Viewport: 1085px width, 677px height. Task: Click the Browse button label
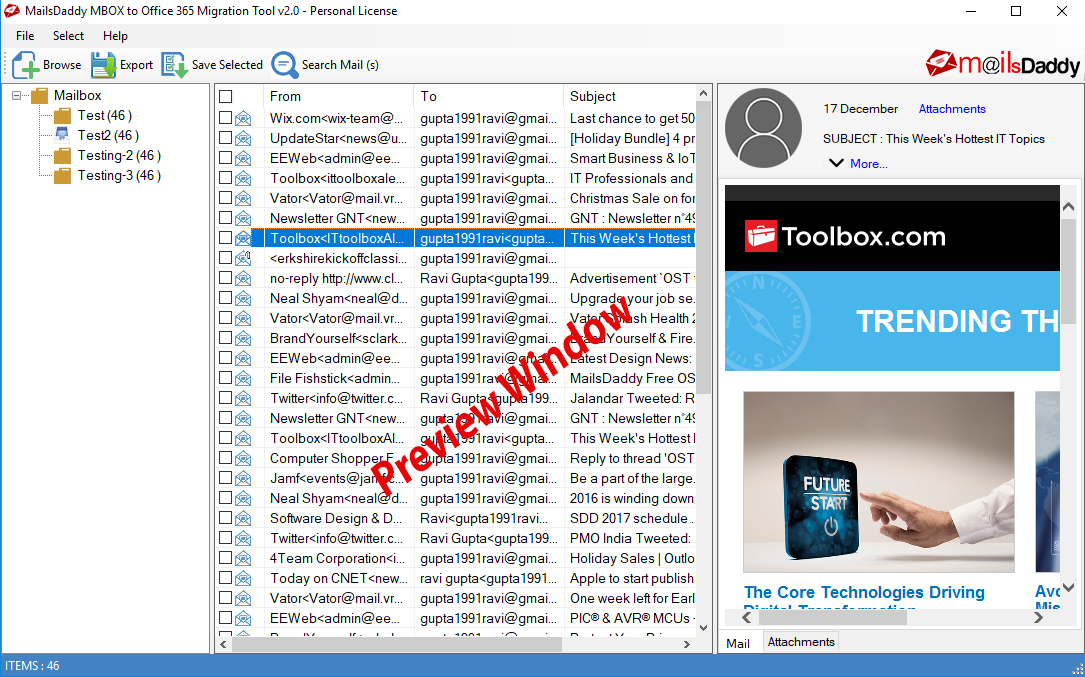tap(62, 65)
